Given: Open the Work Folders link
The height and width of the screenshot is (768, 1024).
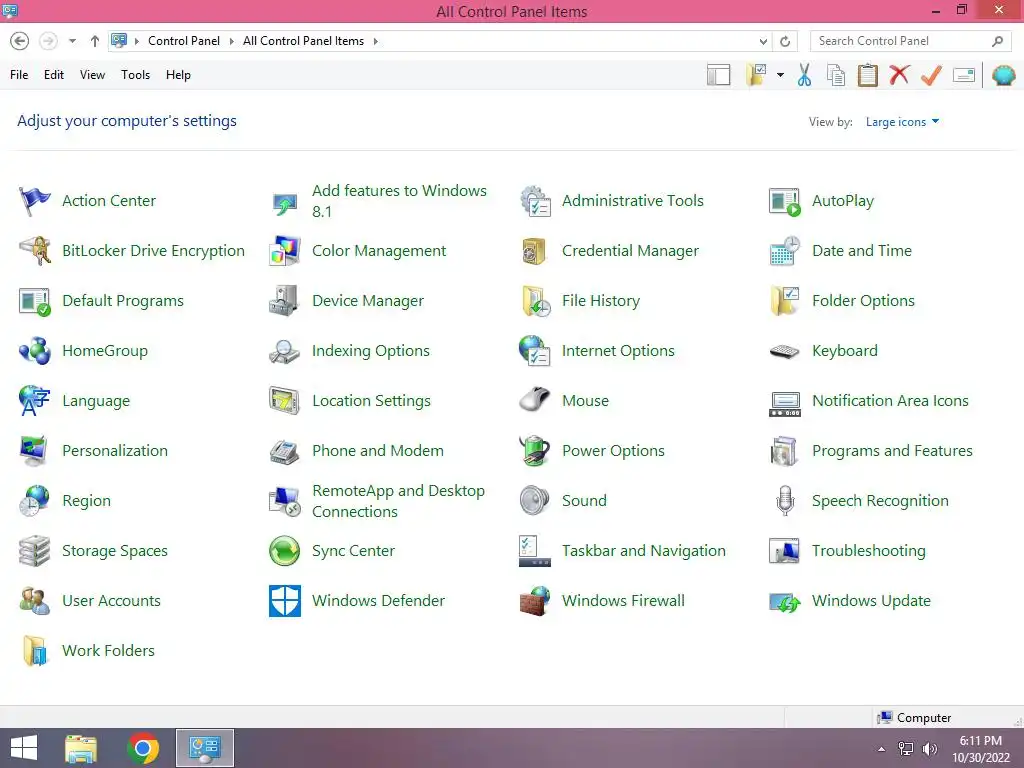Looking at the screenshot, I should 108,651.
